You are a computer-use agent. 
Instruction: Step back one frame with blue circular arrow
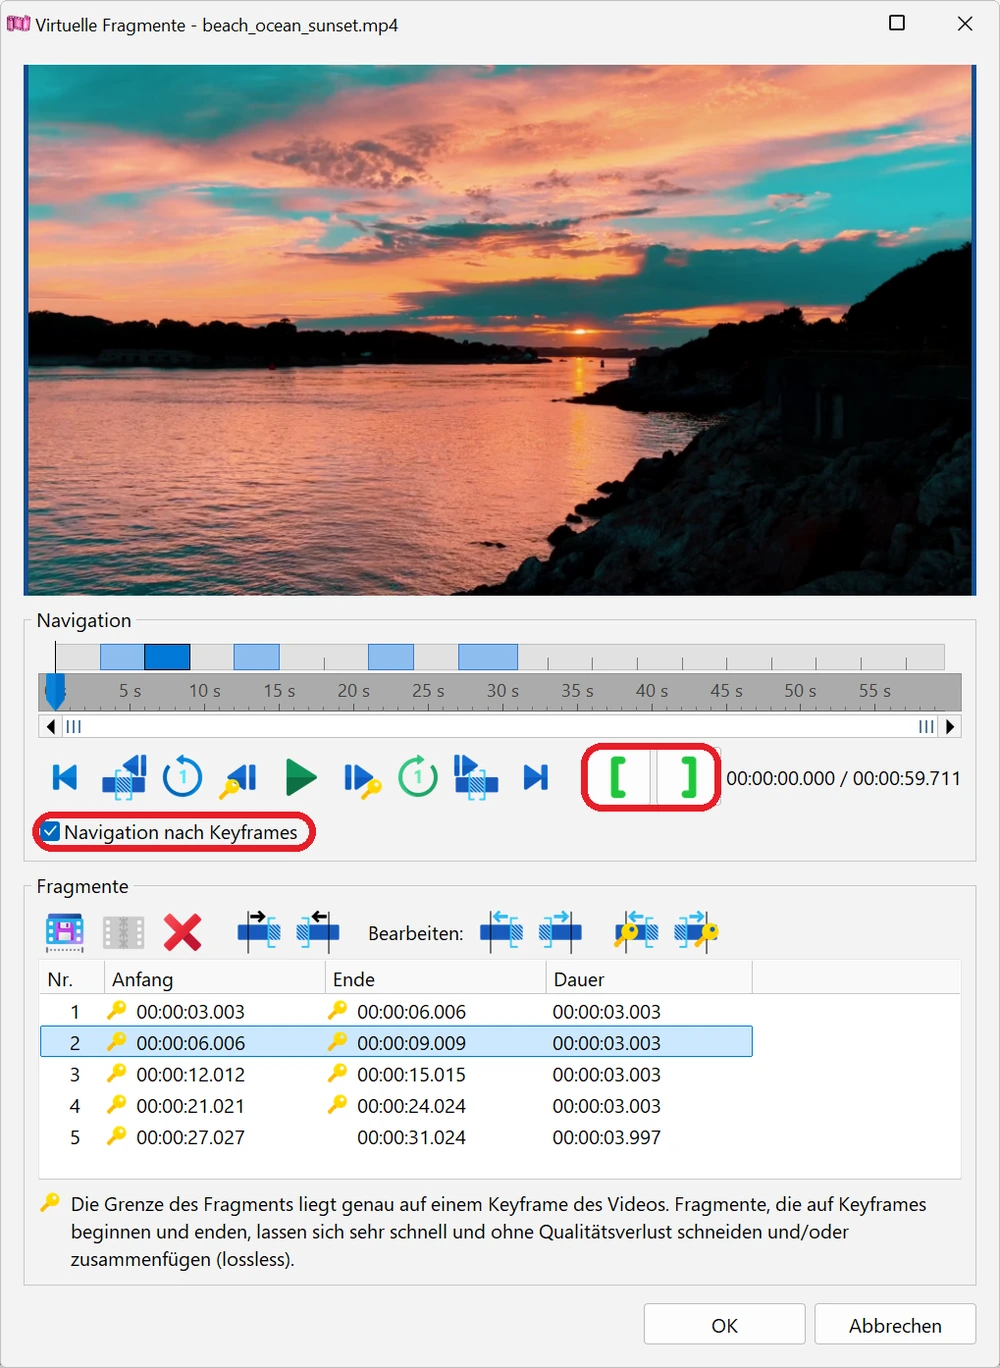182,777
